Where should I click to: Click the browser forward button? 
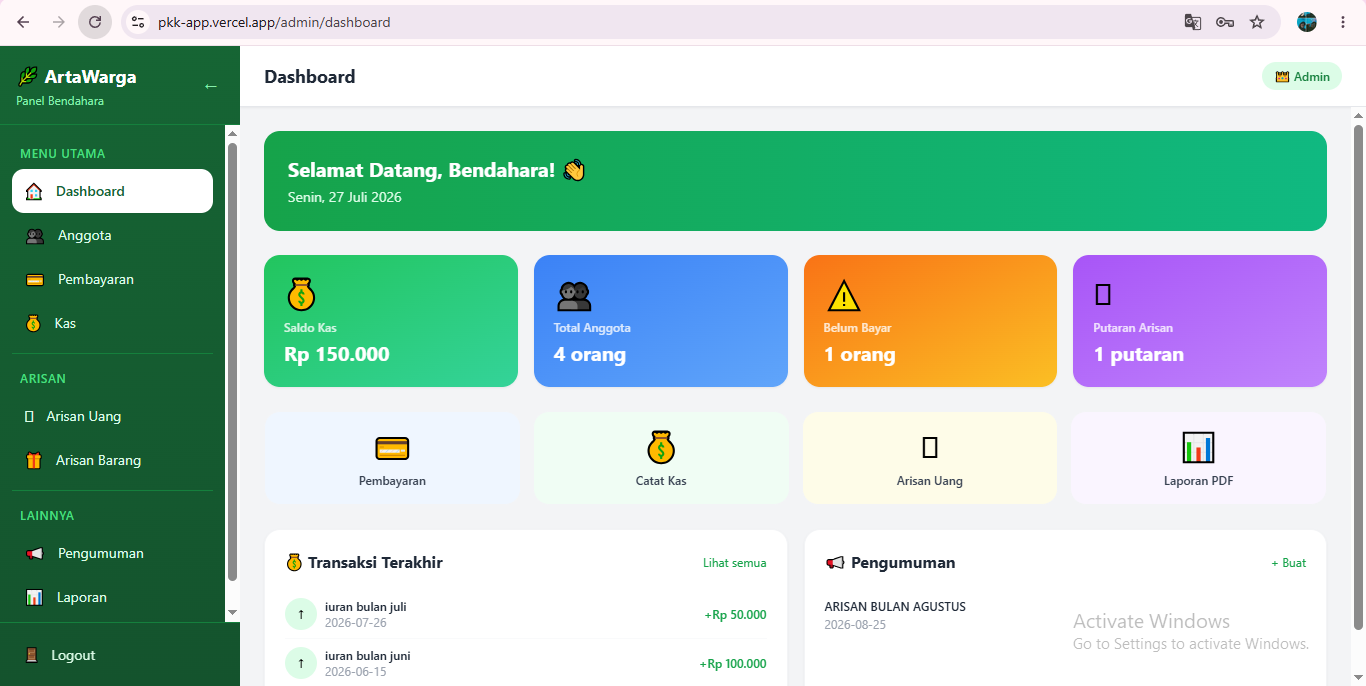pos(59,22)
